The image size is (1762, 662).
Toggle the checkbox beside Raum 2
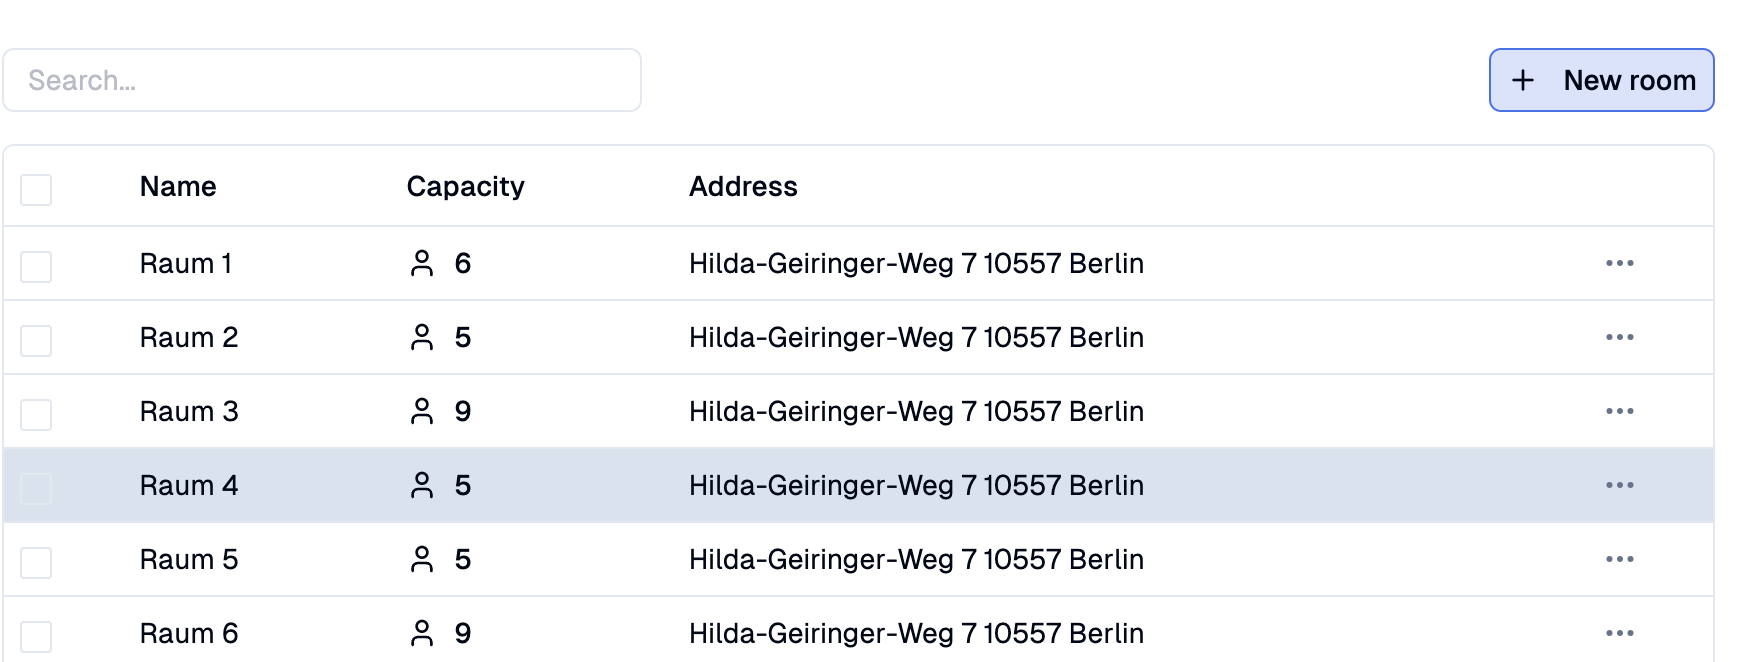[x=36, y=340]
